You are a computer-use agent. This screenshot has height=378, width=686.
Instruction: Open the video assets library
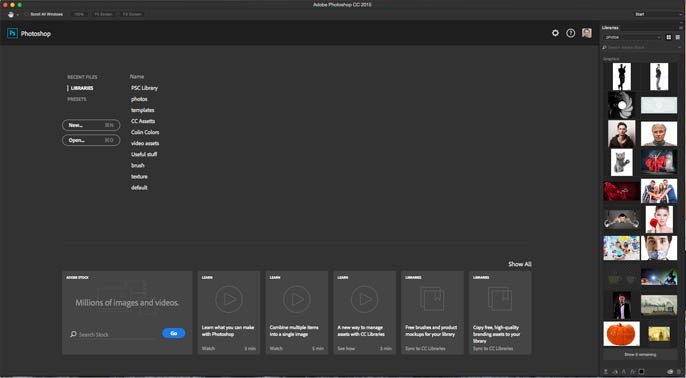coord(145,143)
